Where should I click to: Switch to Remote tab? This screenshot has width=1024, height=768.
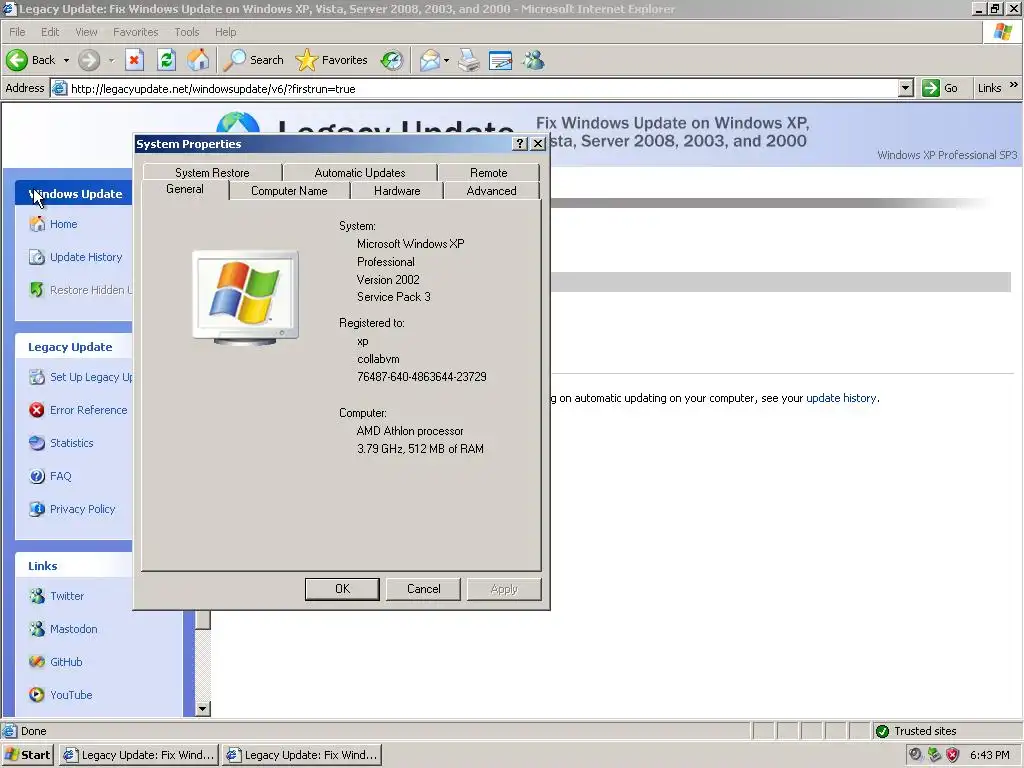tap(488, 172)
